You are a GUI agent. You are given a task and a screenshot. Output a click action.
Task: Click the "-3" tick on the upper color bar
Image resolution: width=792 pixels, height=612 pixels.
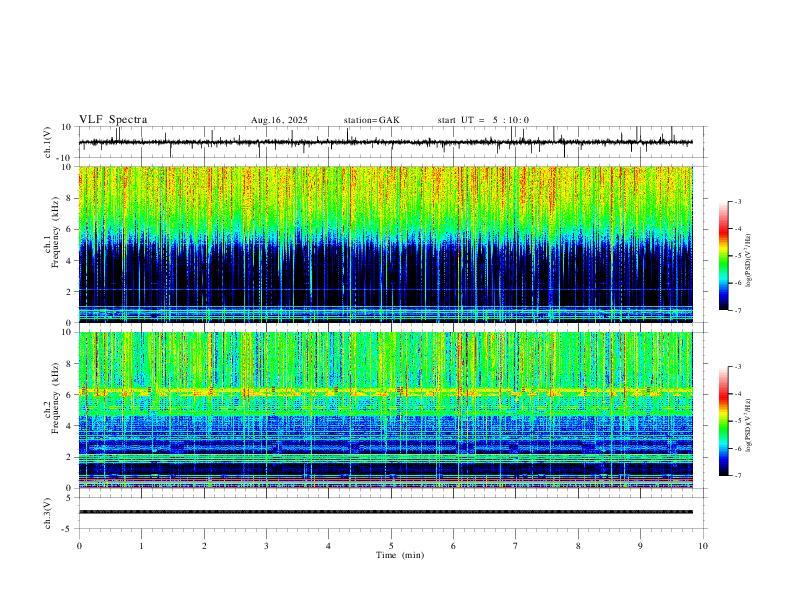(x=738, y=201)
